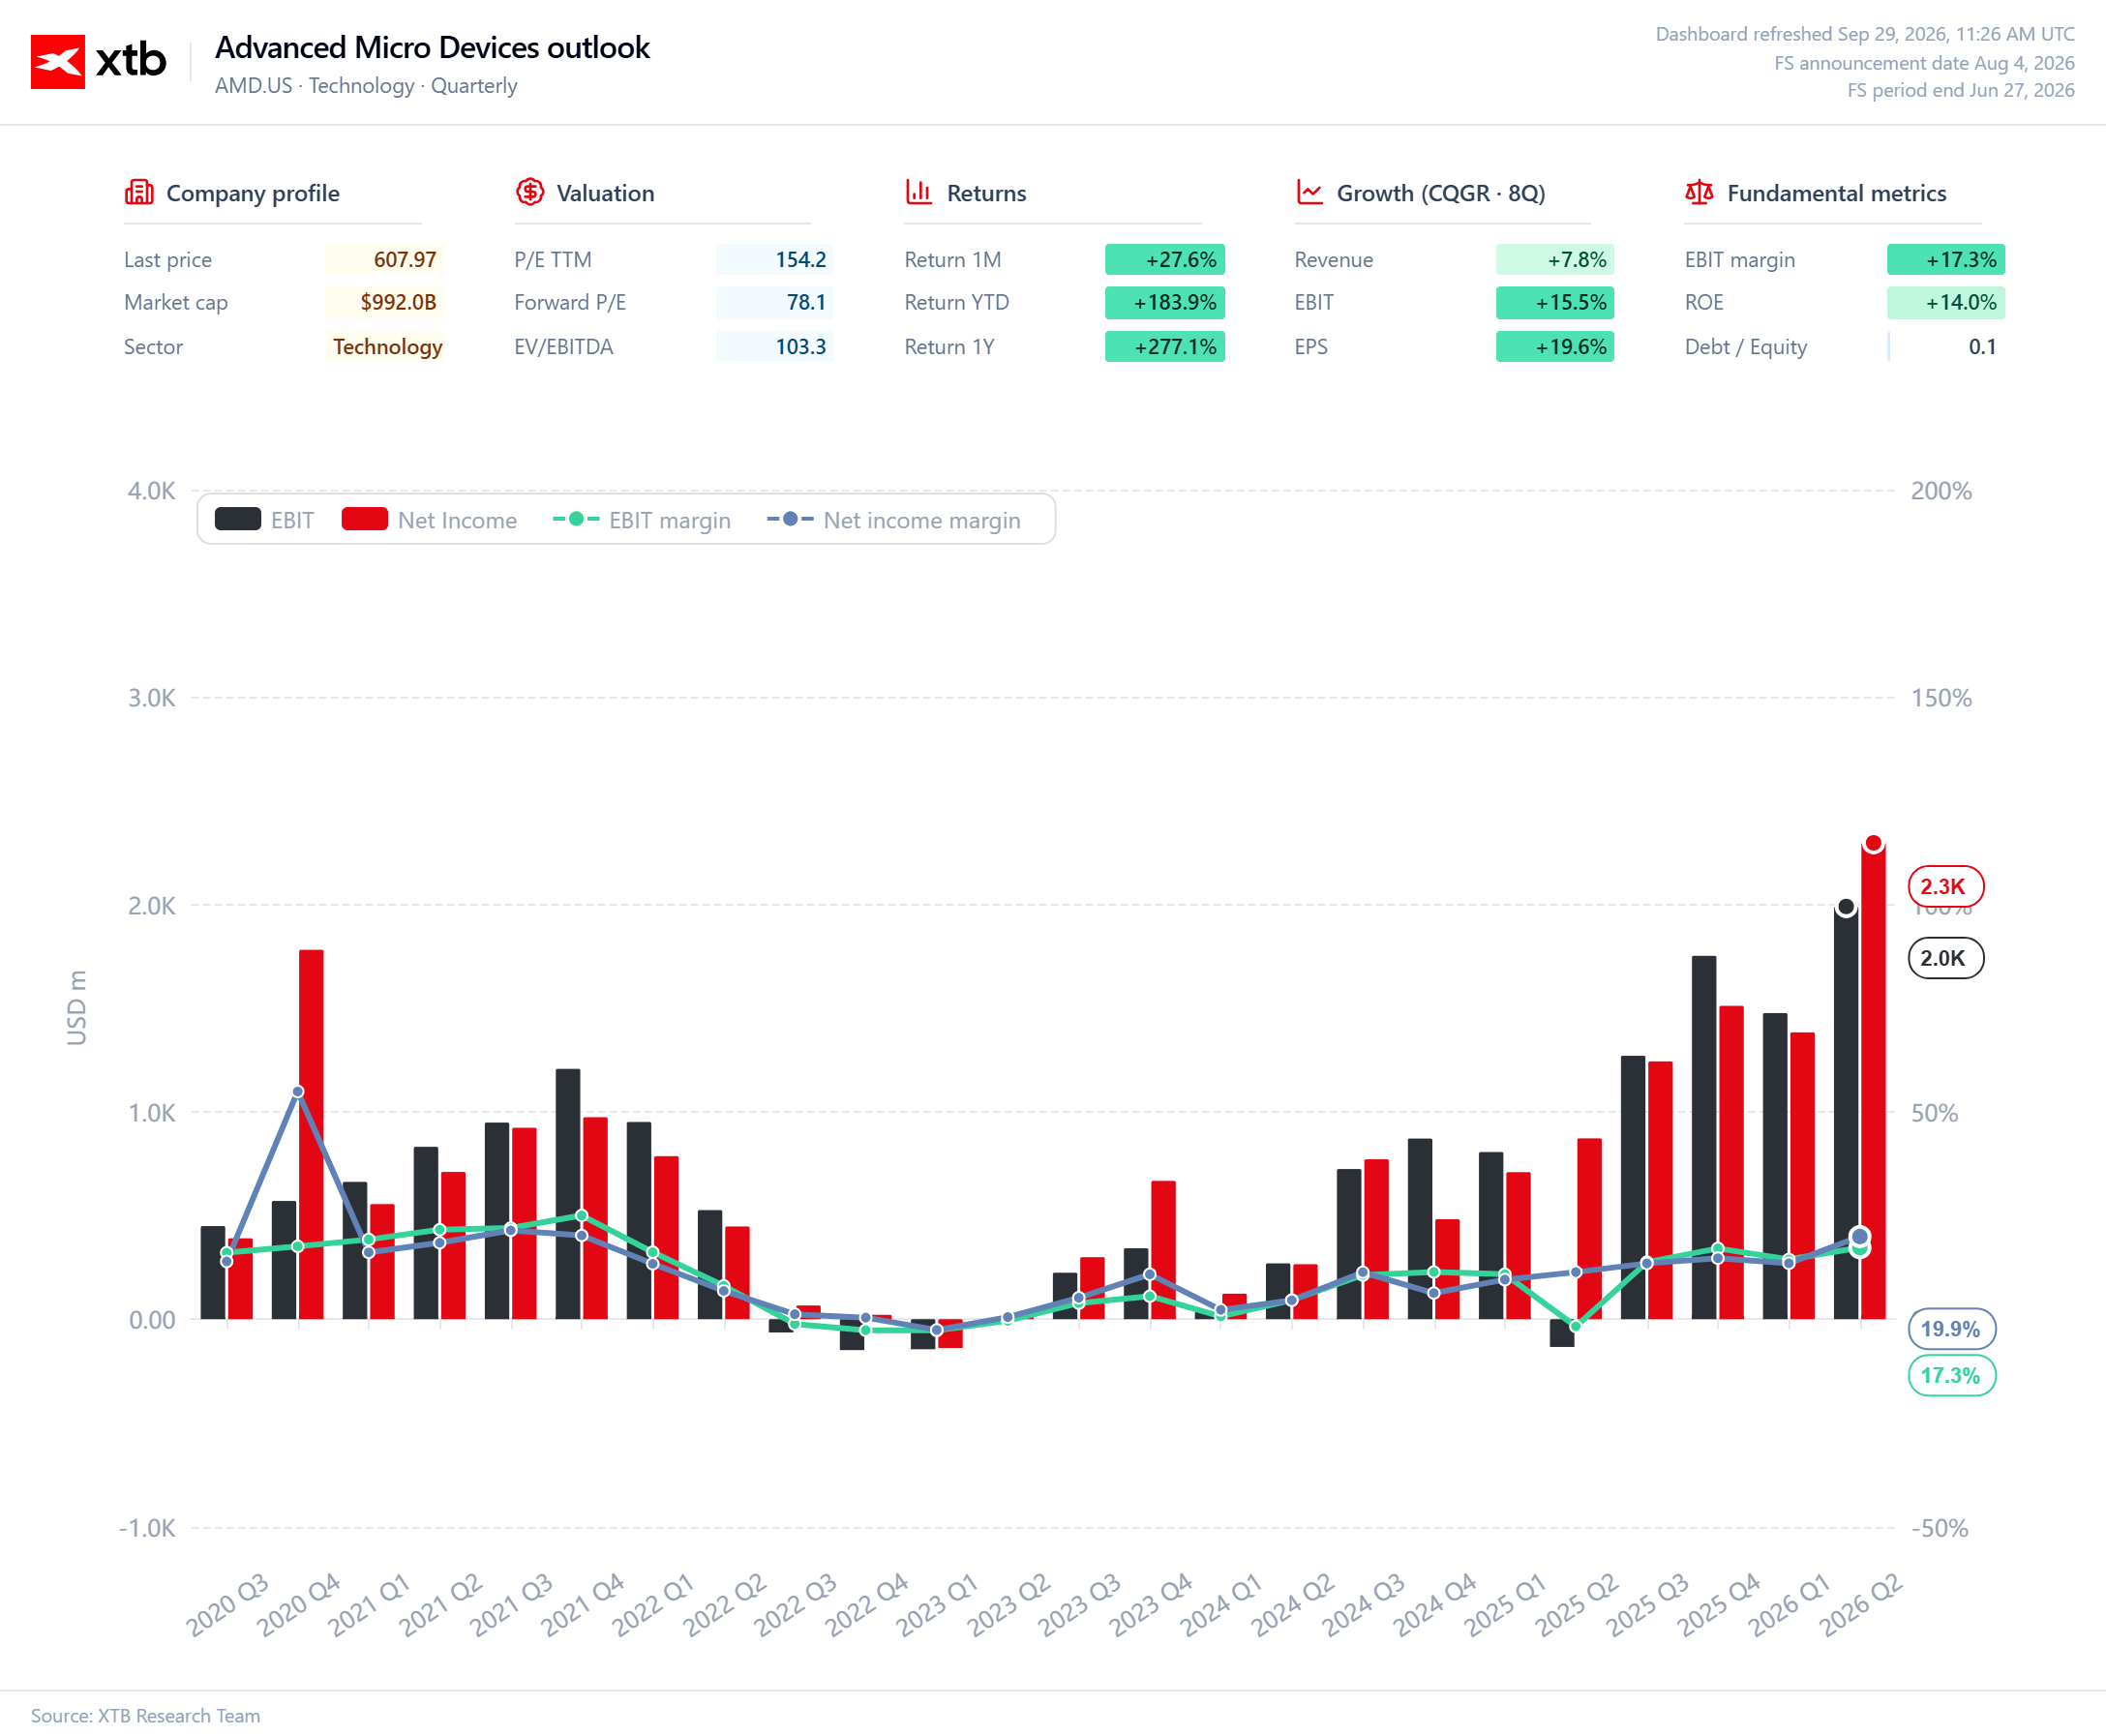Viewport: 2106px width, 1736px height.
Task: Select the Growth line chart icon
Action: (1310, 192)
